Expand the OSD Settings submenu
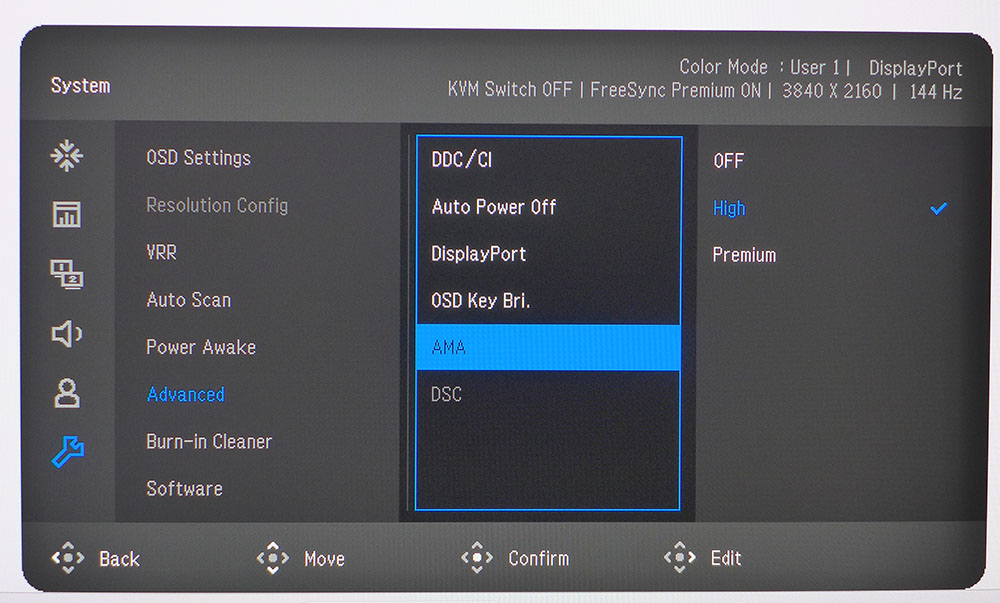 (198, 158)
